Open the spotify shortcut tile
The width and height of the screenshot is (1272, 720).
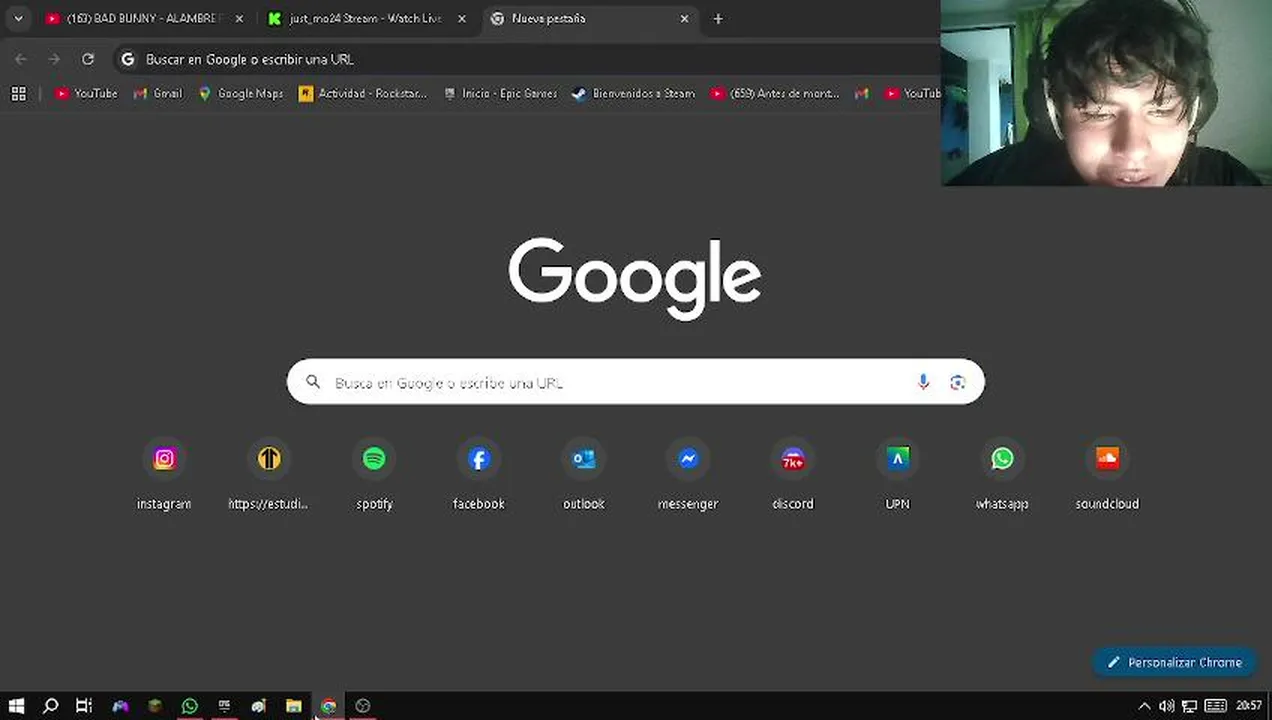pyautogui.click(x=374, y=476)
